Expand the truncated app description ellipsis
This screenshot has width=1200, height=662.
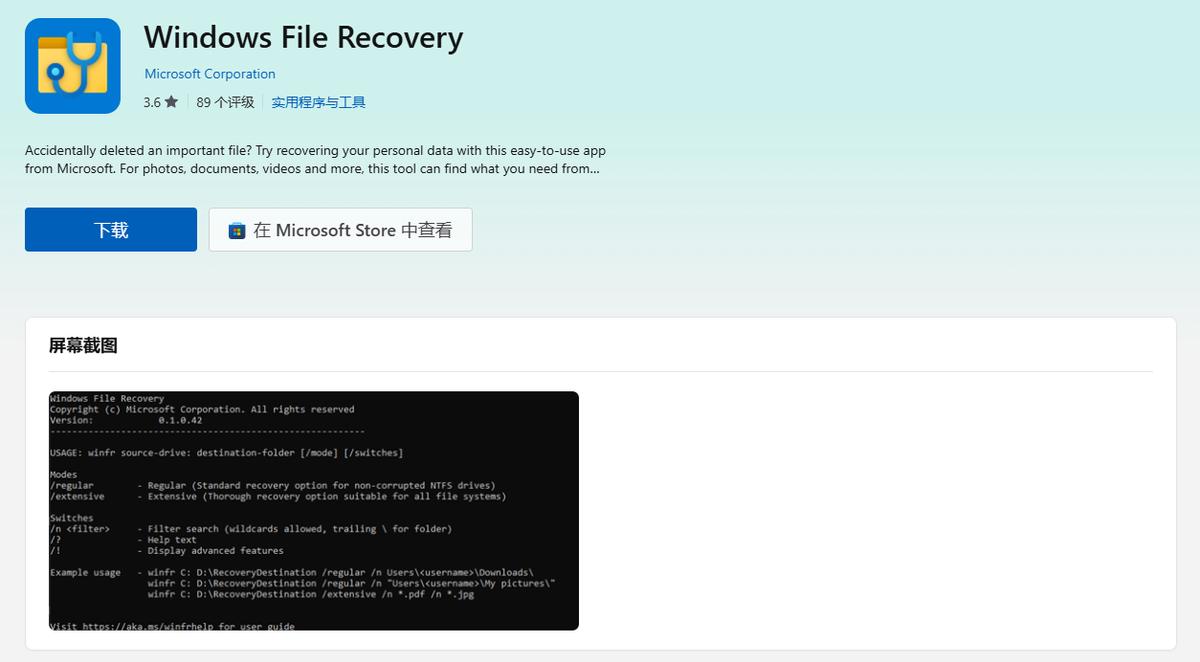point(594,169)
